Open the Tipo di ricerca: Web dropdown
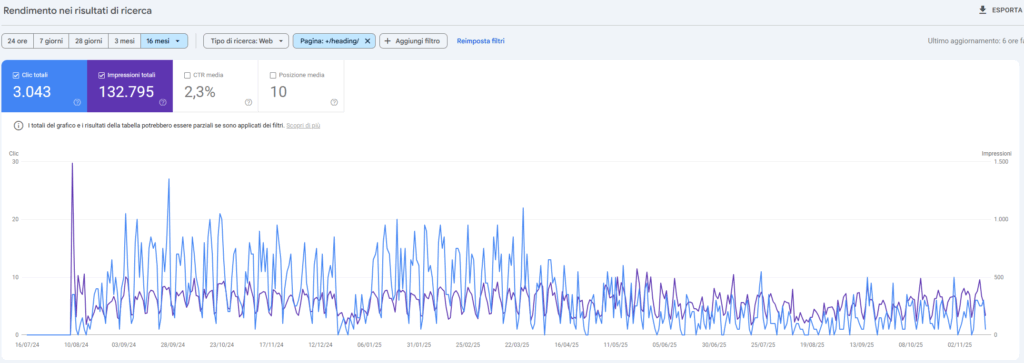This screenshot has height=363, width=1024. coord(246,41)
